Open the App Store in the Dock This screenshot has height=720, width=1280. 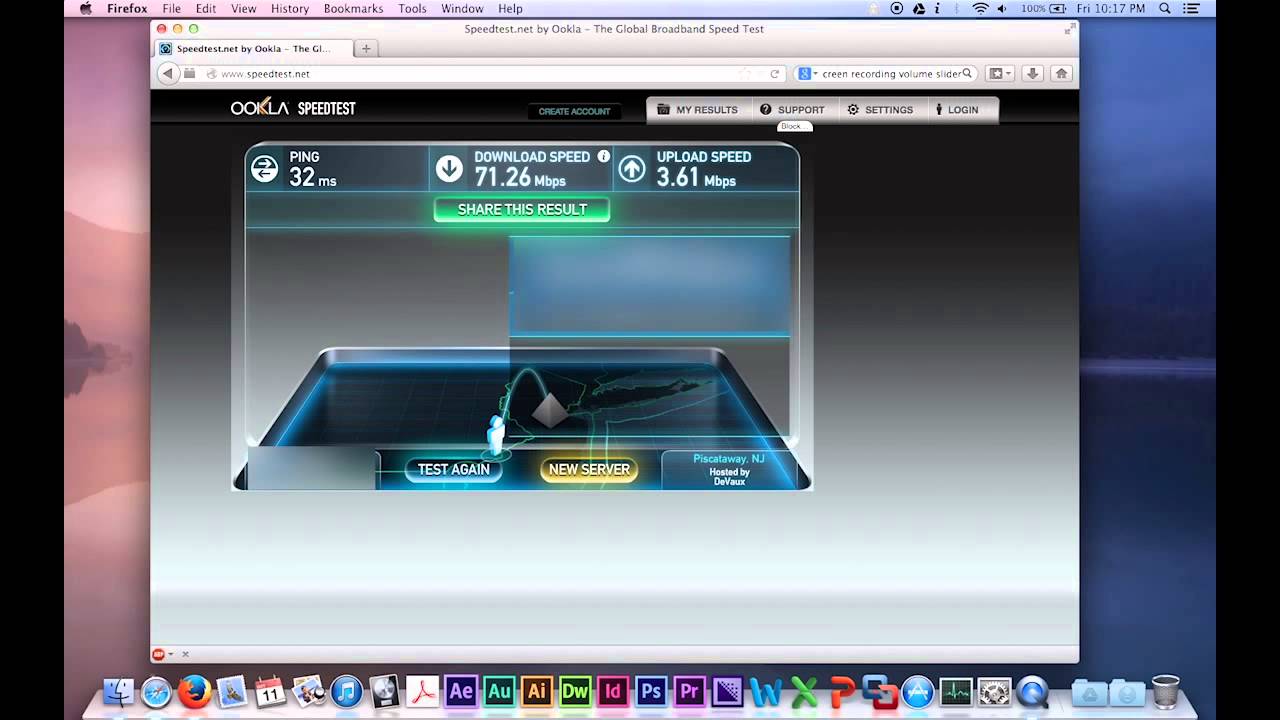pos(917,692)
